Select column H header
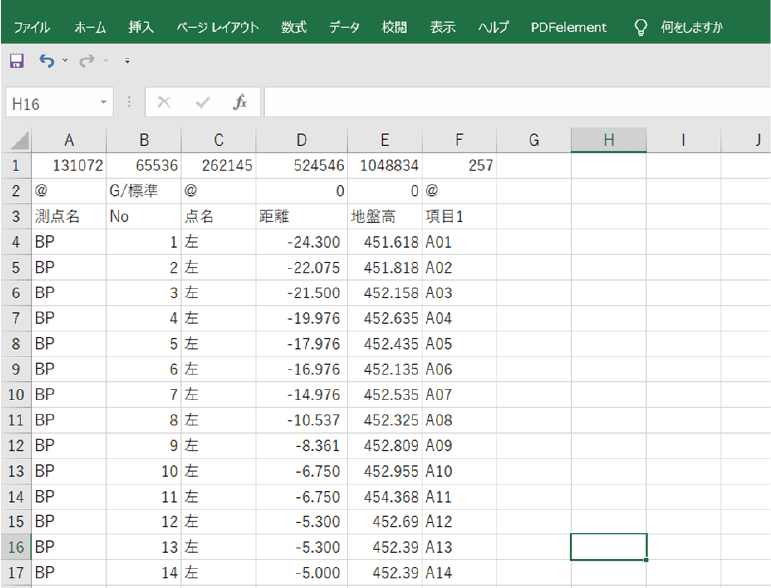 tap(609, 141)
